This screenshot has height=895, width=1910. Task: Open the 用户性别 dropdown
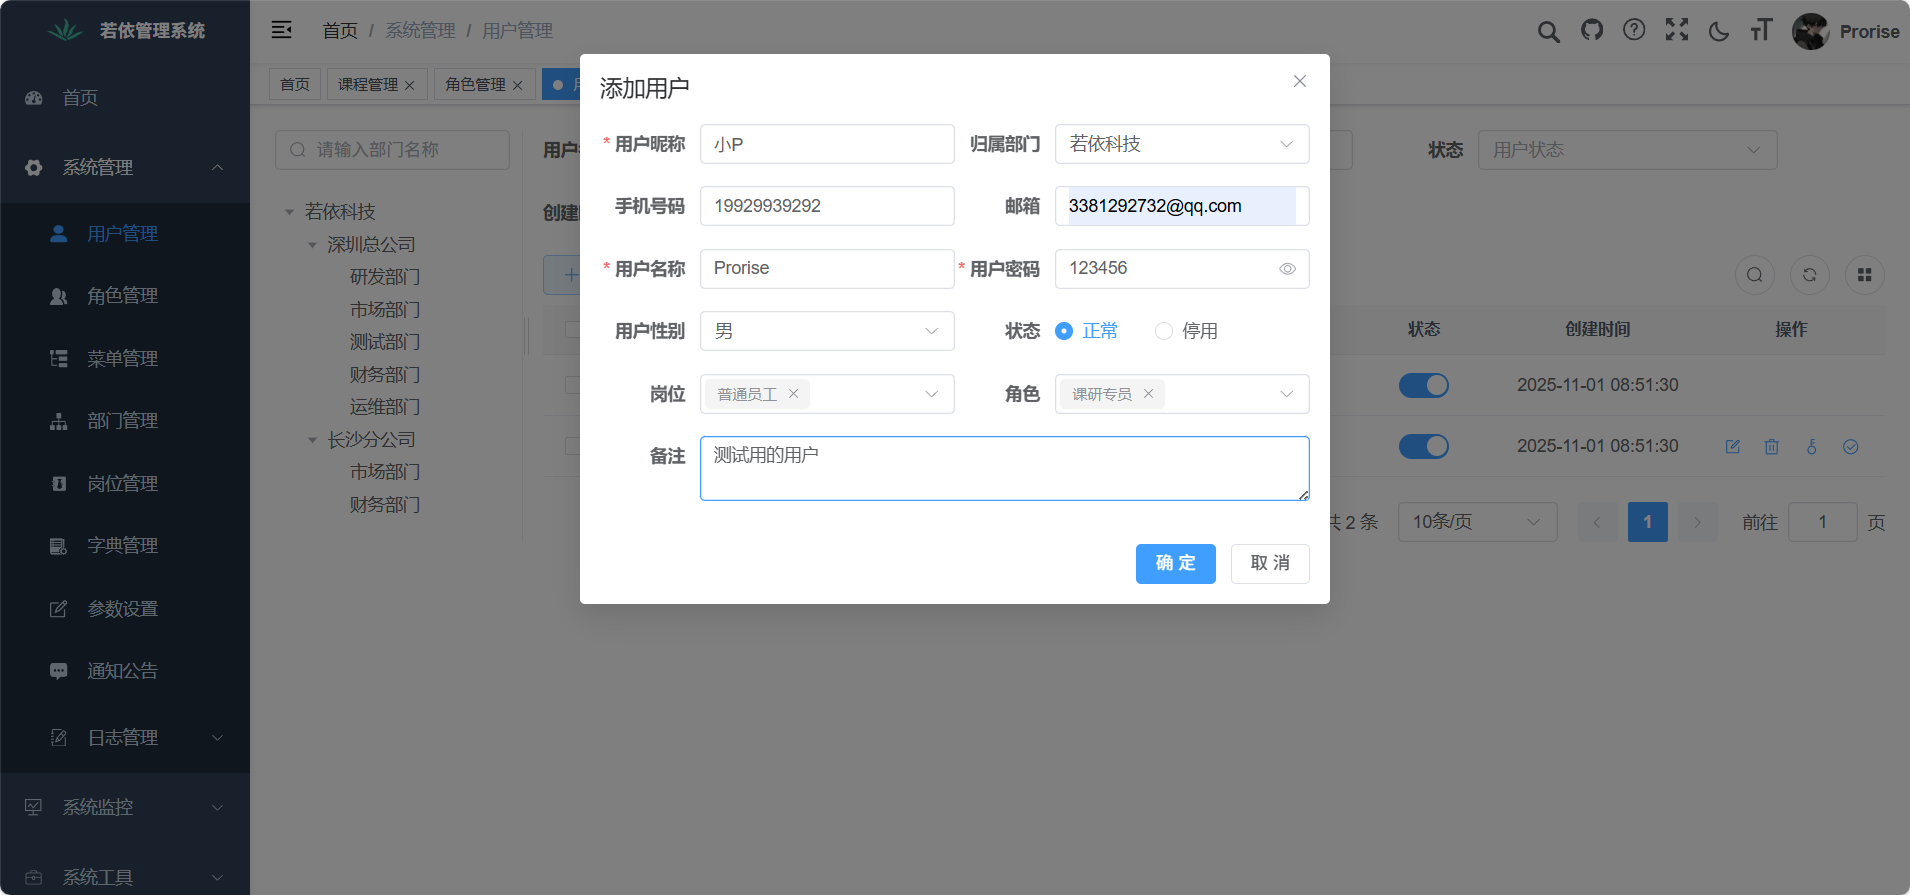pyautogui.click(x=827, y=331)
